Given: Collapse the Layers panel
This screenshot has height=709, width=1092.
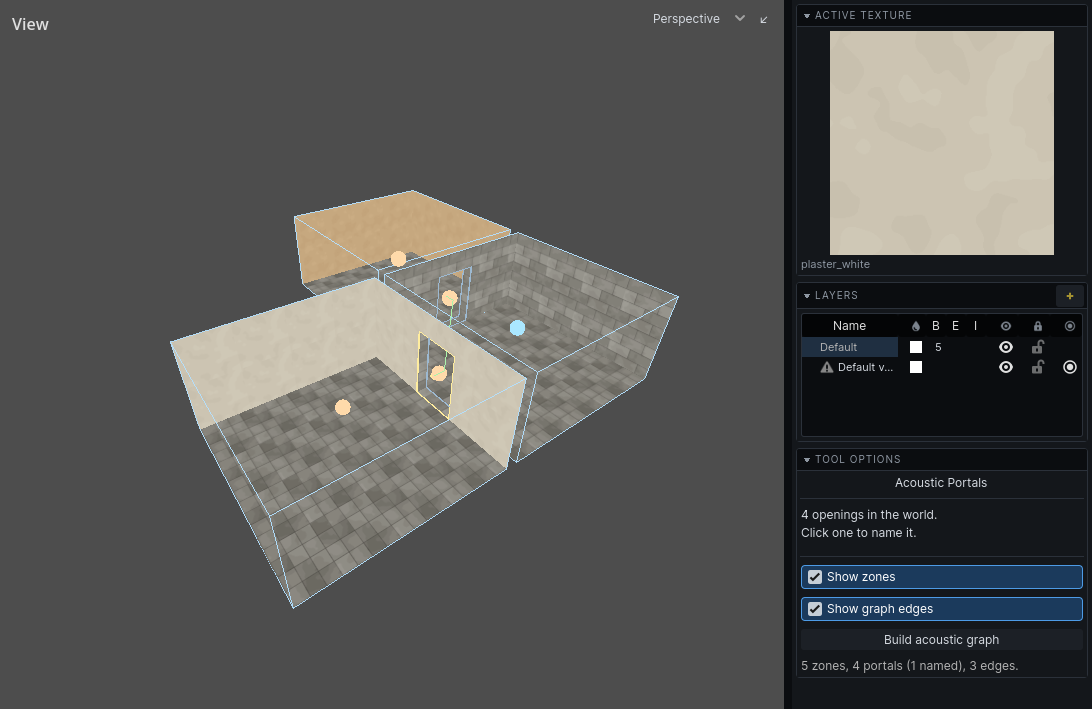Looking at the screenshot, I should coord(807,295).
